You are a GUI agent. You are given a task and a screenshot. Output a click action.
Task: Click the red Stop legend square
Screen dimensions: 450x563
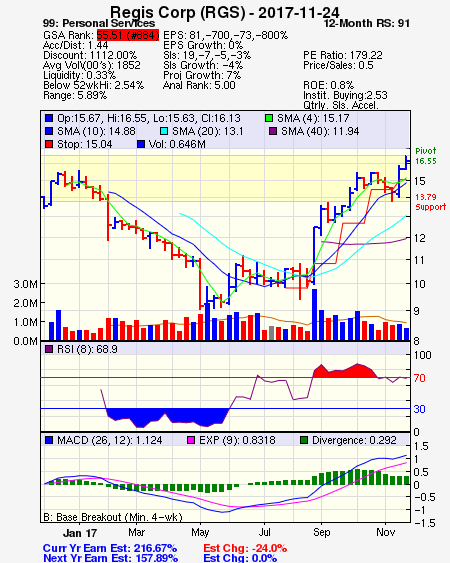pyautogui.click(x=49, y=144)
